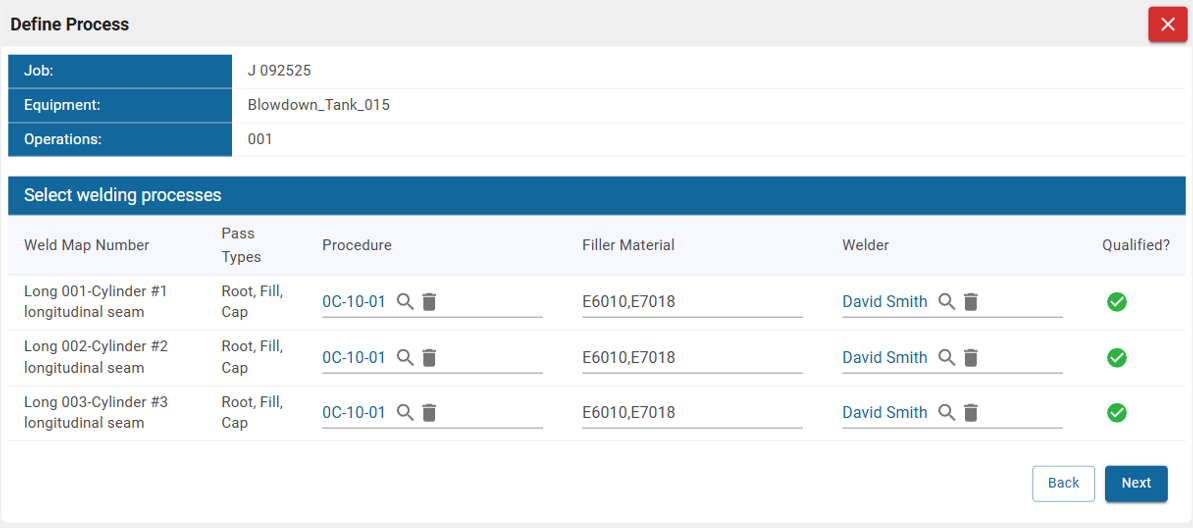
Task: Search procedure for Long 001-Cylinder #1 row
Action: click(x=405, y=302)
